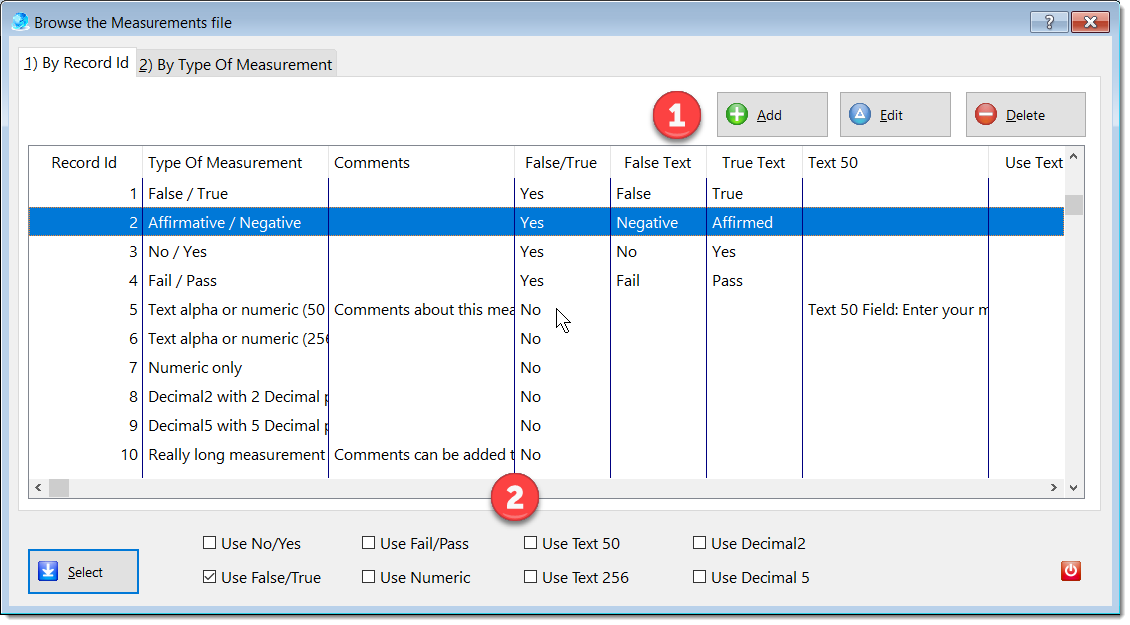This screenshot has height=625, width=1130.
Task: Click the application globe icon in title bar
Action: (x=20, y=21)
